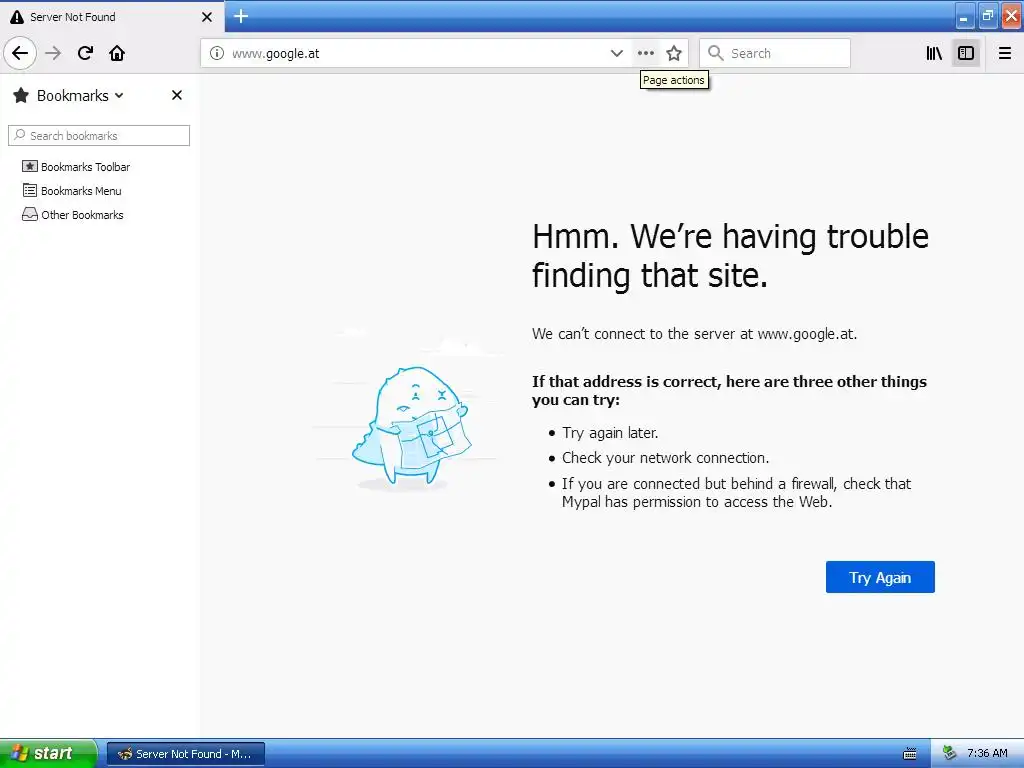Click the Search bookmarks field
1024x768 pixels.
(99, 136)
